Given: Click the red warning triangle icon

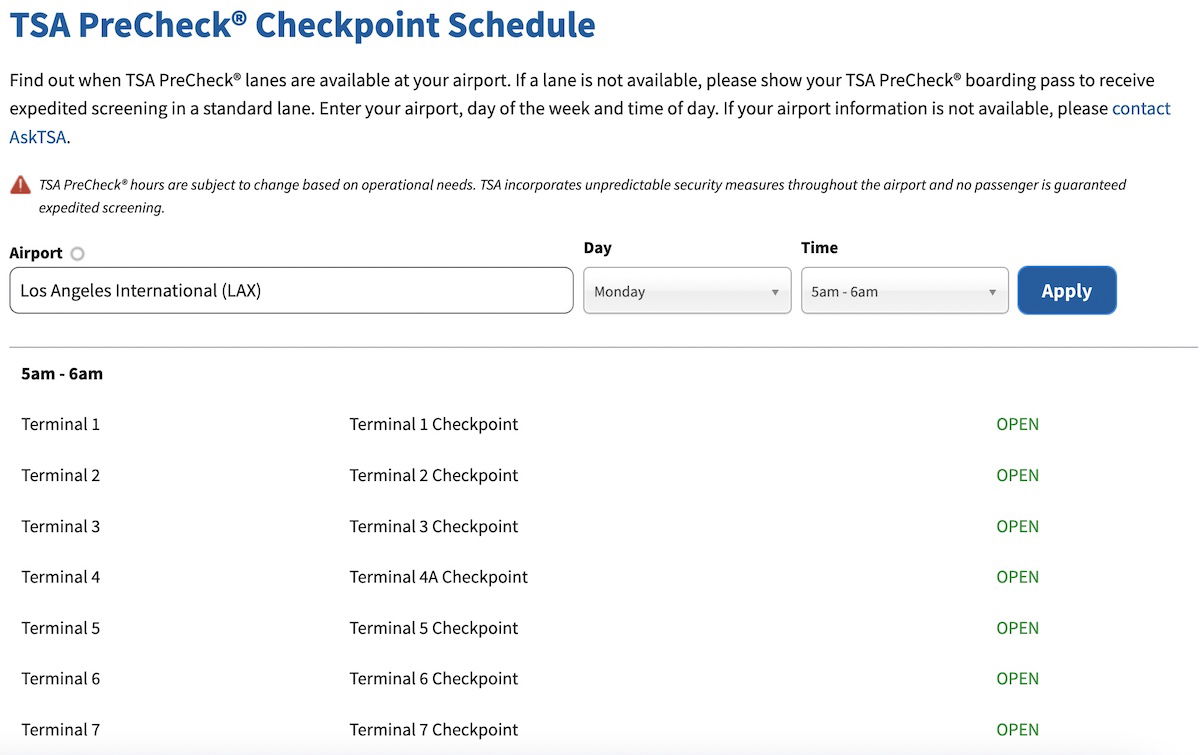Looking at the screenshot, I should [x=20, y=185].
